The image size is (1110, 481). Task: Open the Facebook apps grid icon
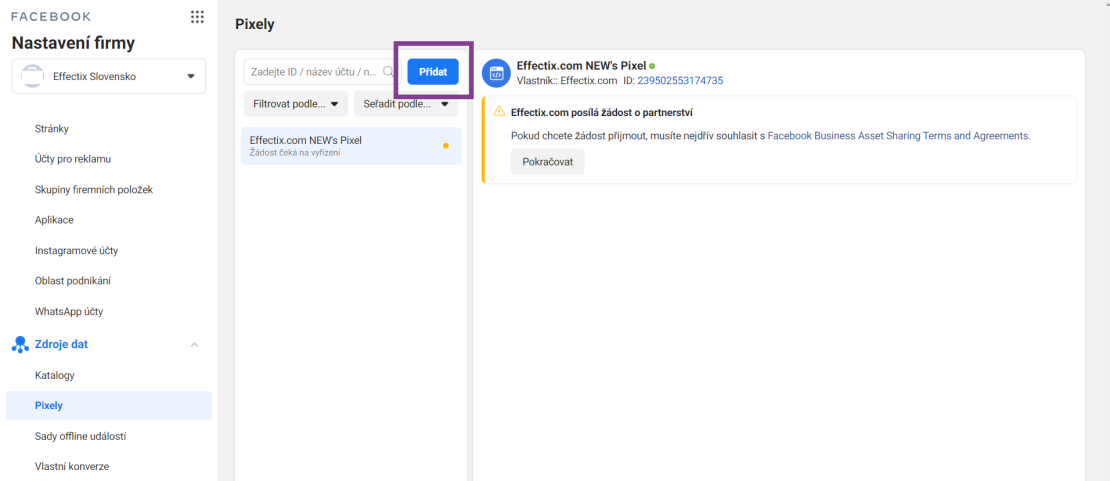[198, 17]
